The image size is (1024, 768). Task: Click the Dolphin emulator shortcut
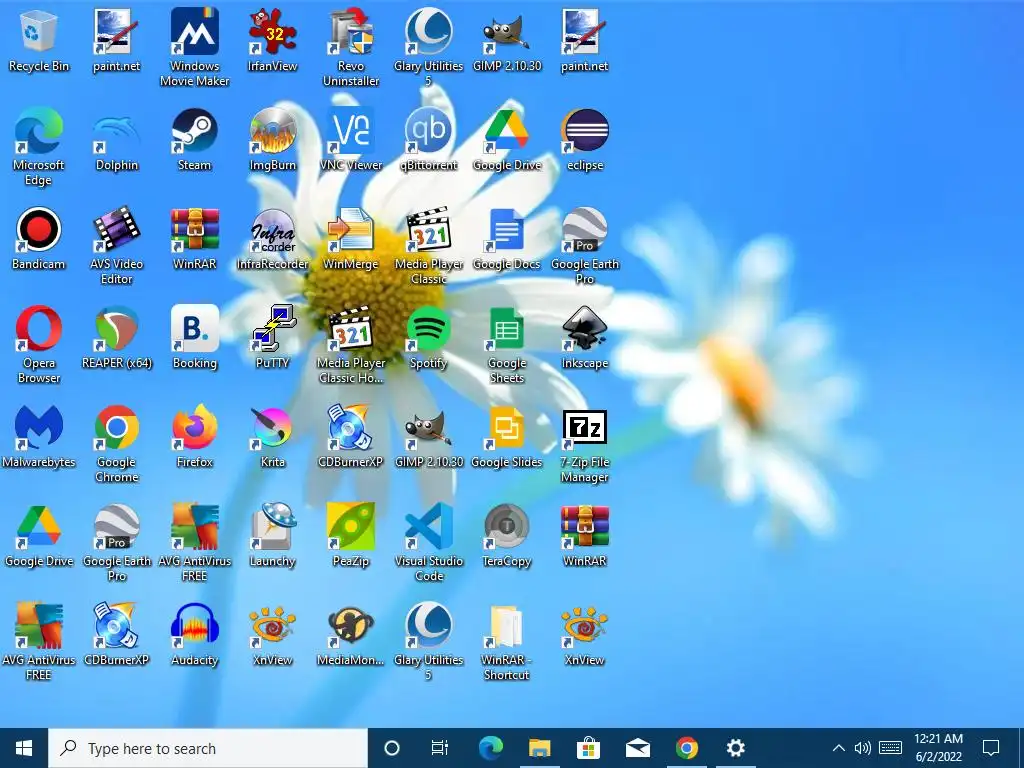[x=117, y=140]
